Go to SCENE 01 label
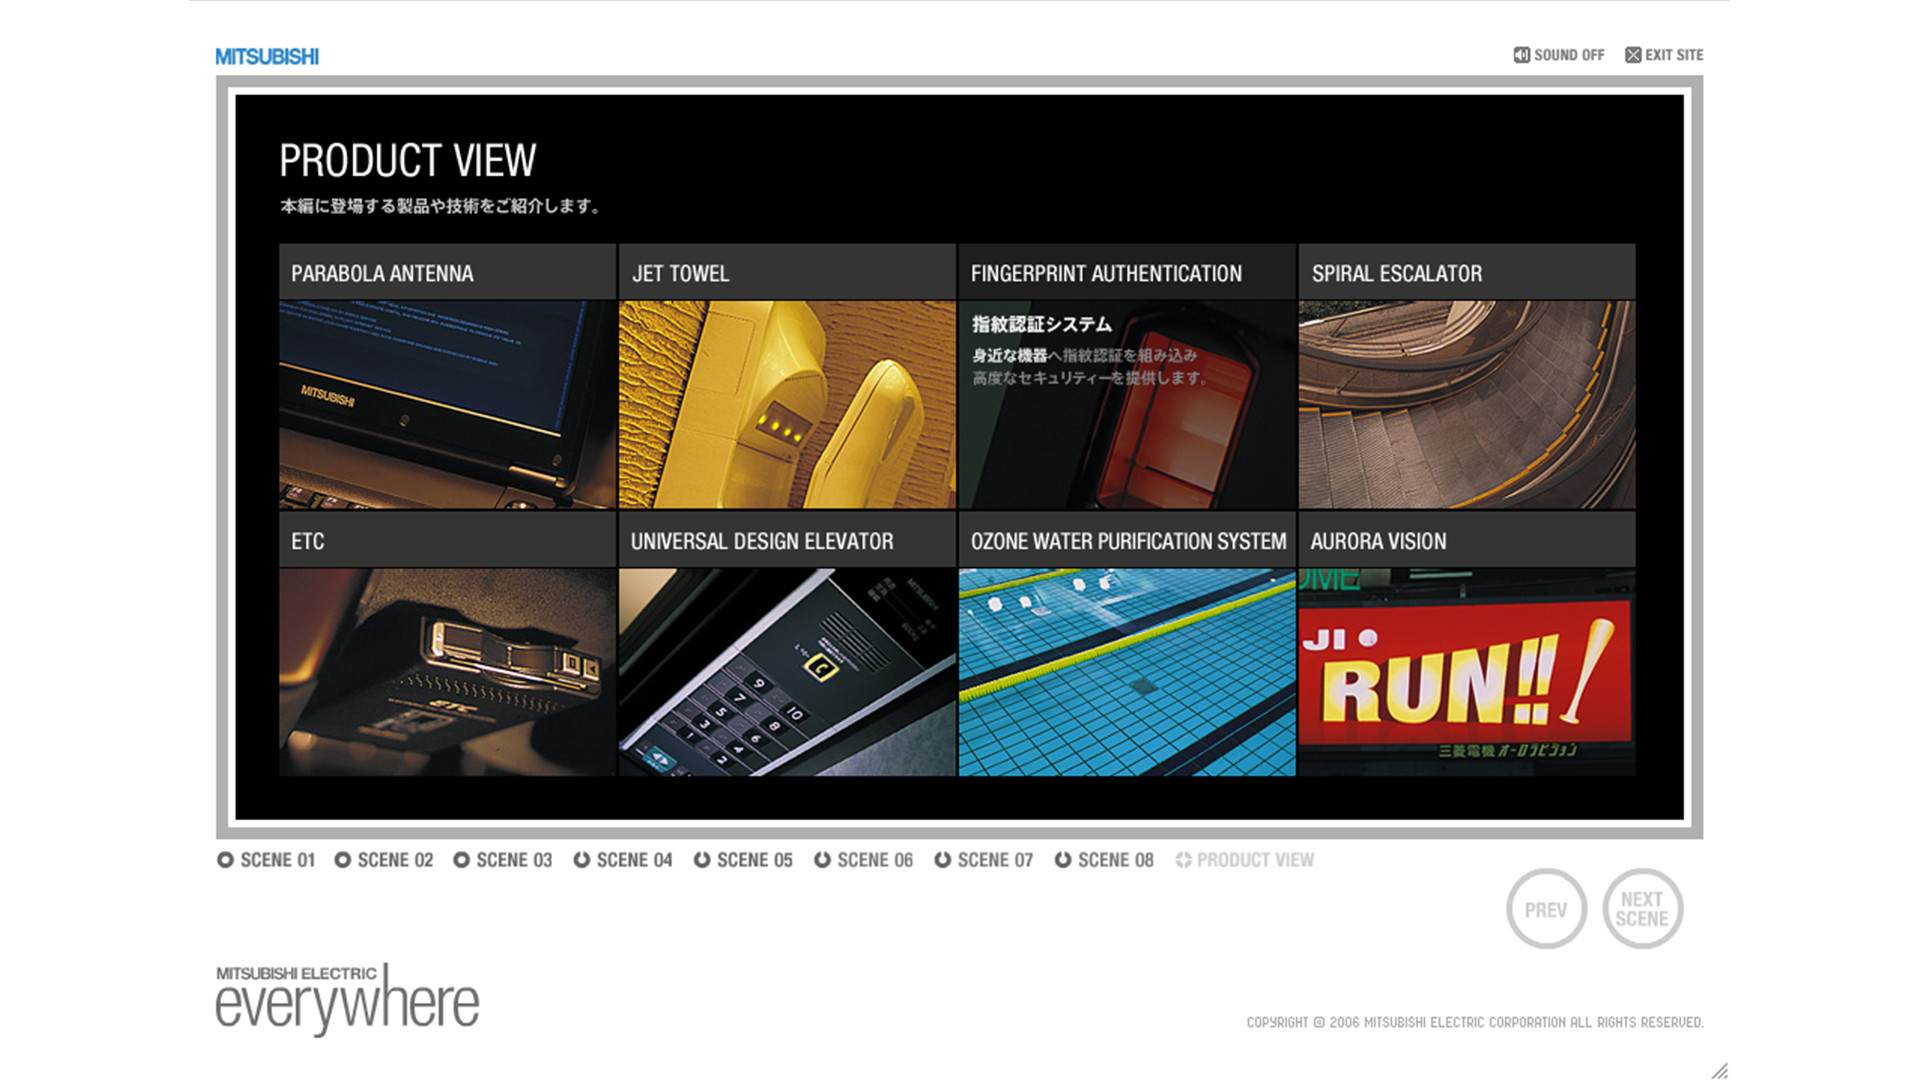Viewport: 1920px width, 1080px height. coord(277,860)
